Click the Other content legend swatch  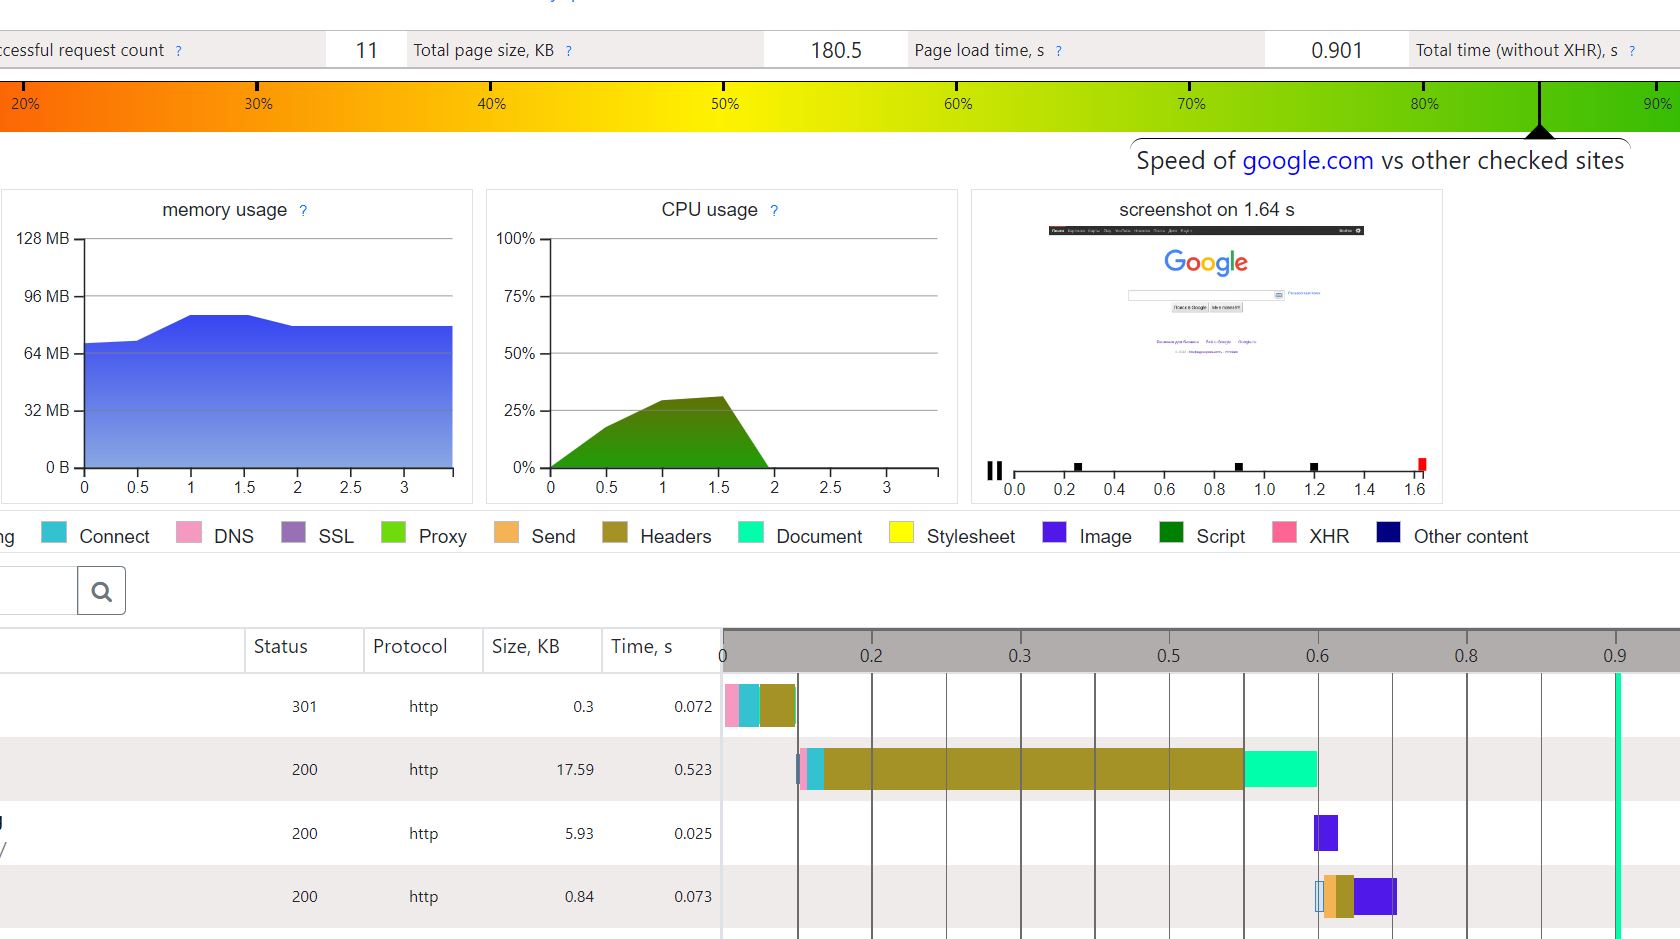(1389, 532)
